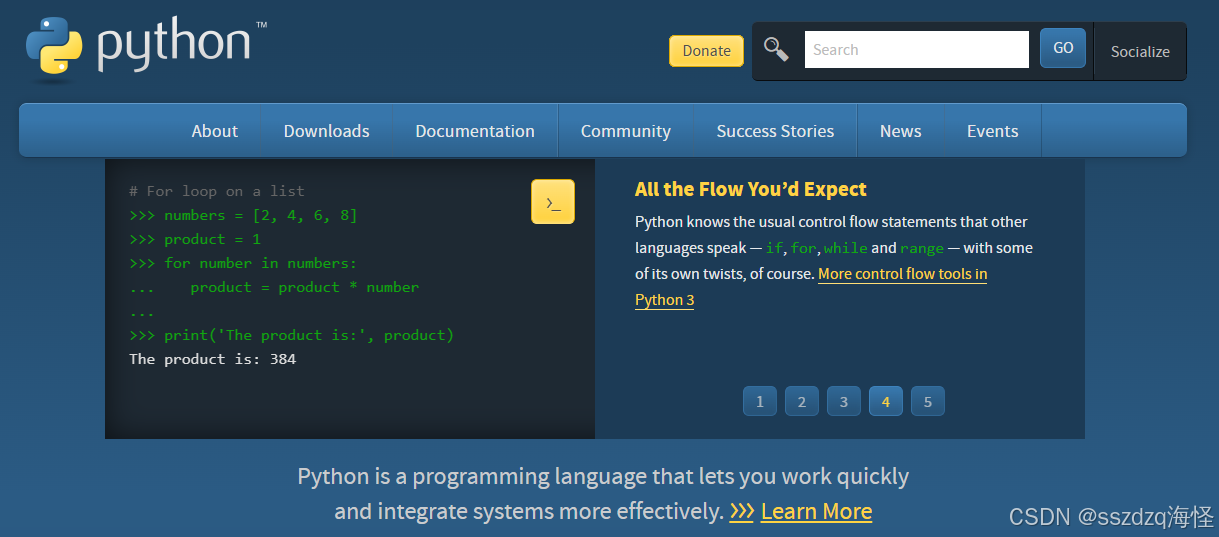Click the magnifying glass search icon
The image size is (1219, 537).
(x=776, y=49)
